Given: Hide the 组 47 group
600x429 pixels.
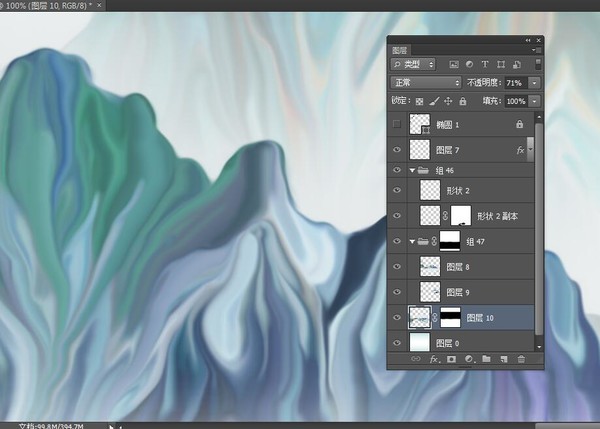Looking at the screenshot, I should [x=397, y=241].
